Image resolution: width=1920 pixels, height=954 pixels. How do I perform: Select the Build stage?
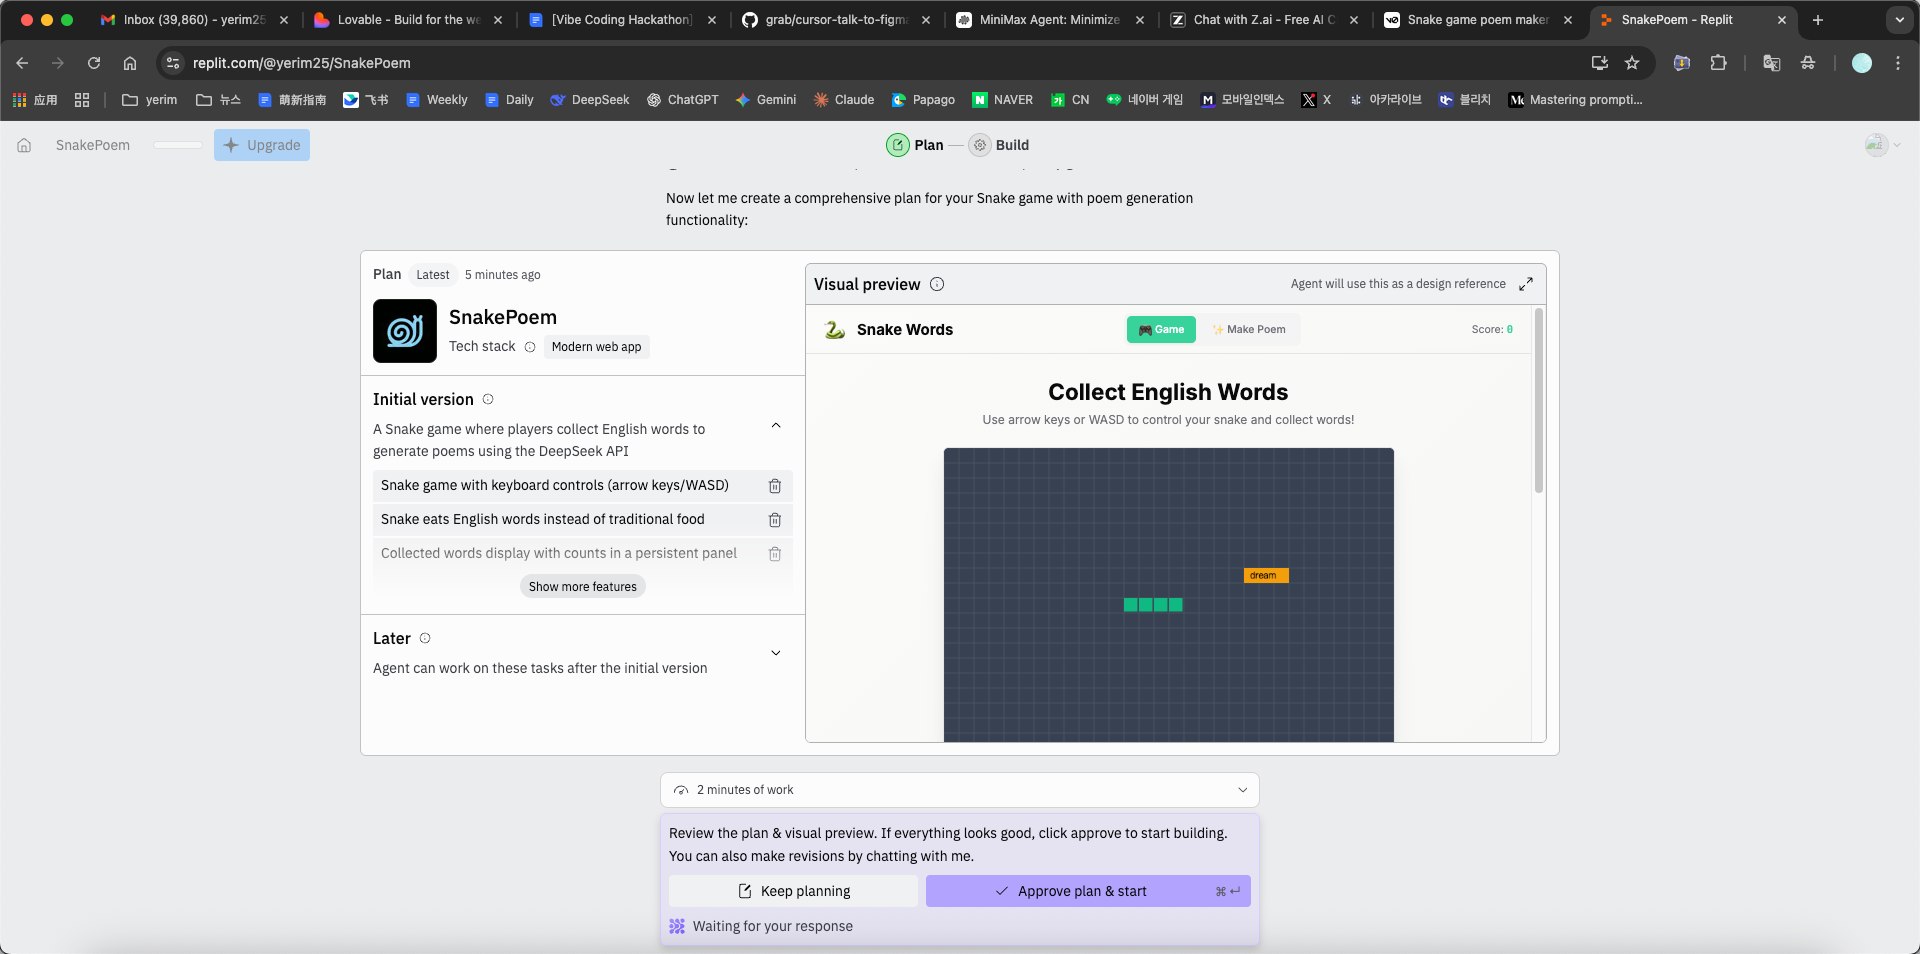(999, 145)
